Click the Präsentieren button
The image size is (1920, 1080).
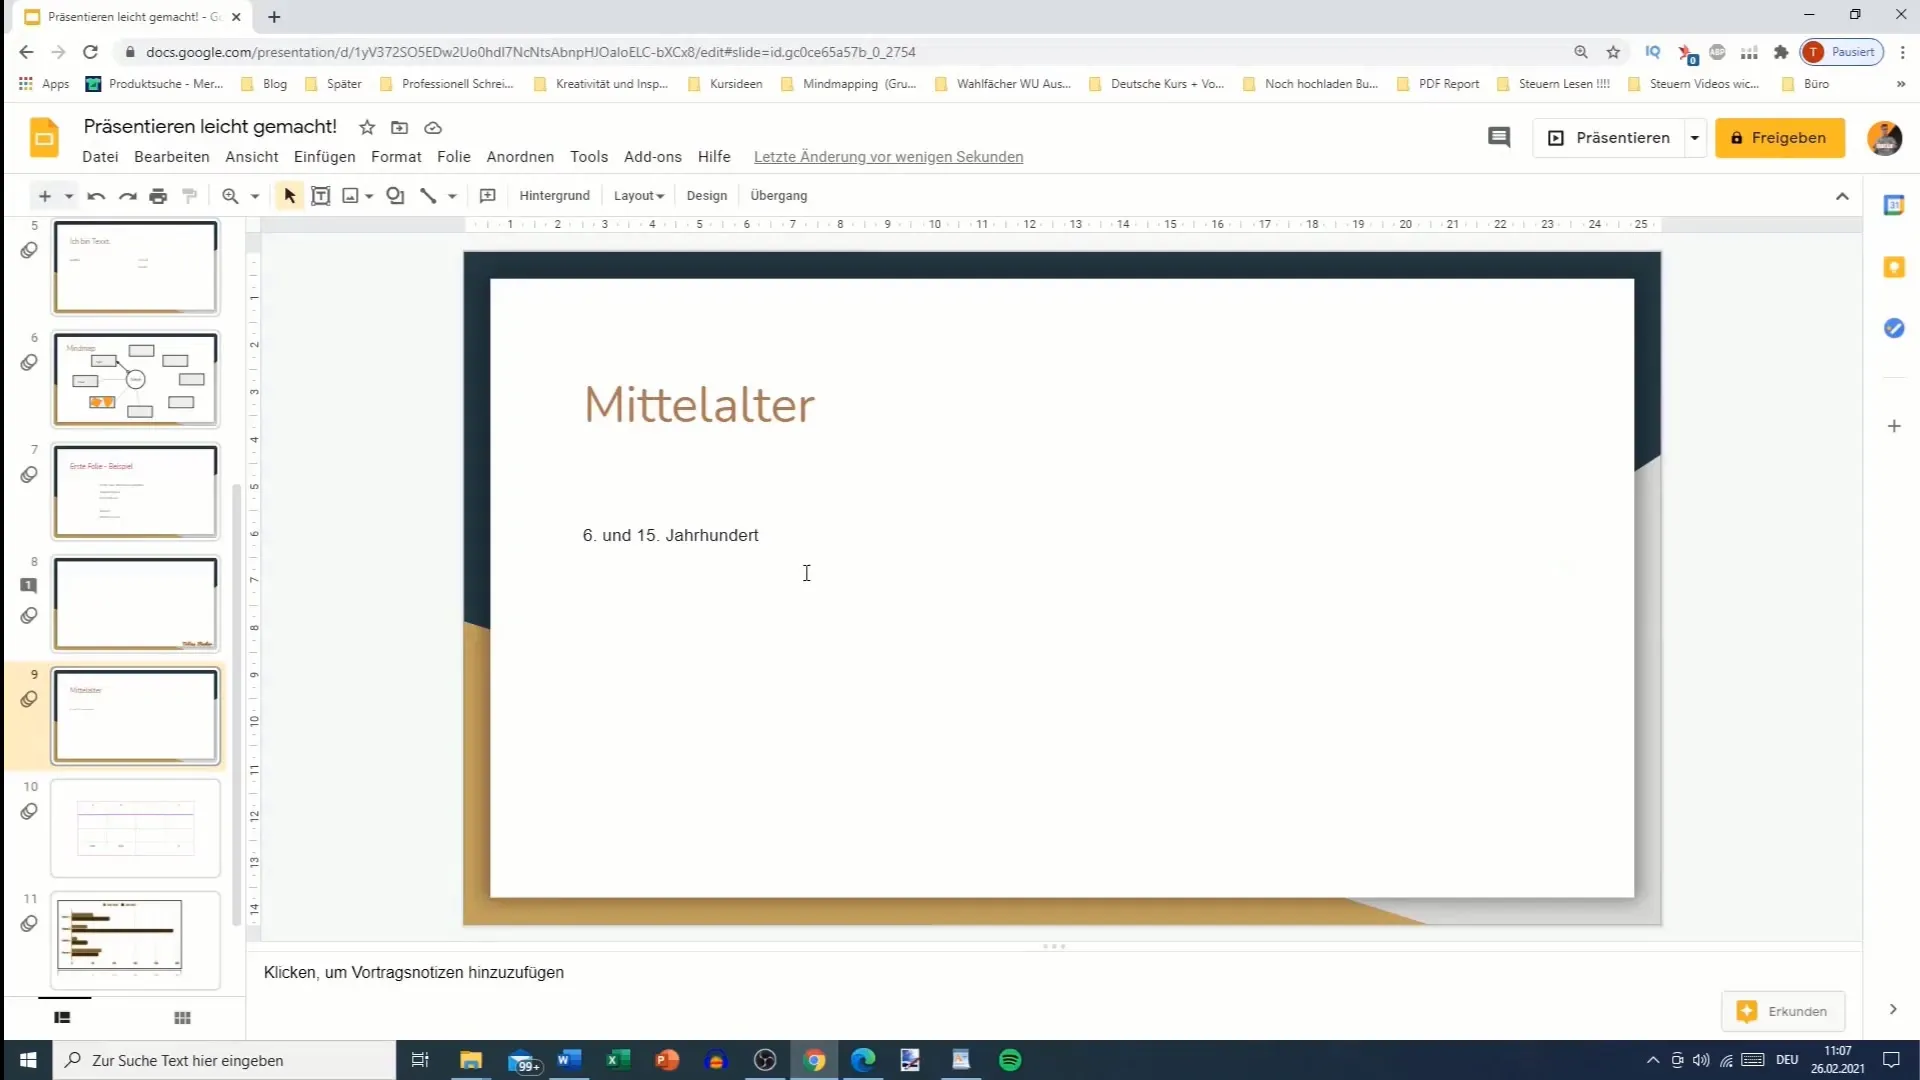1609,138
